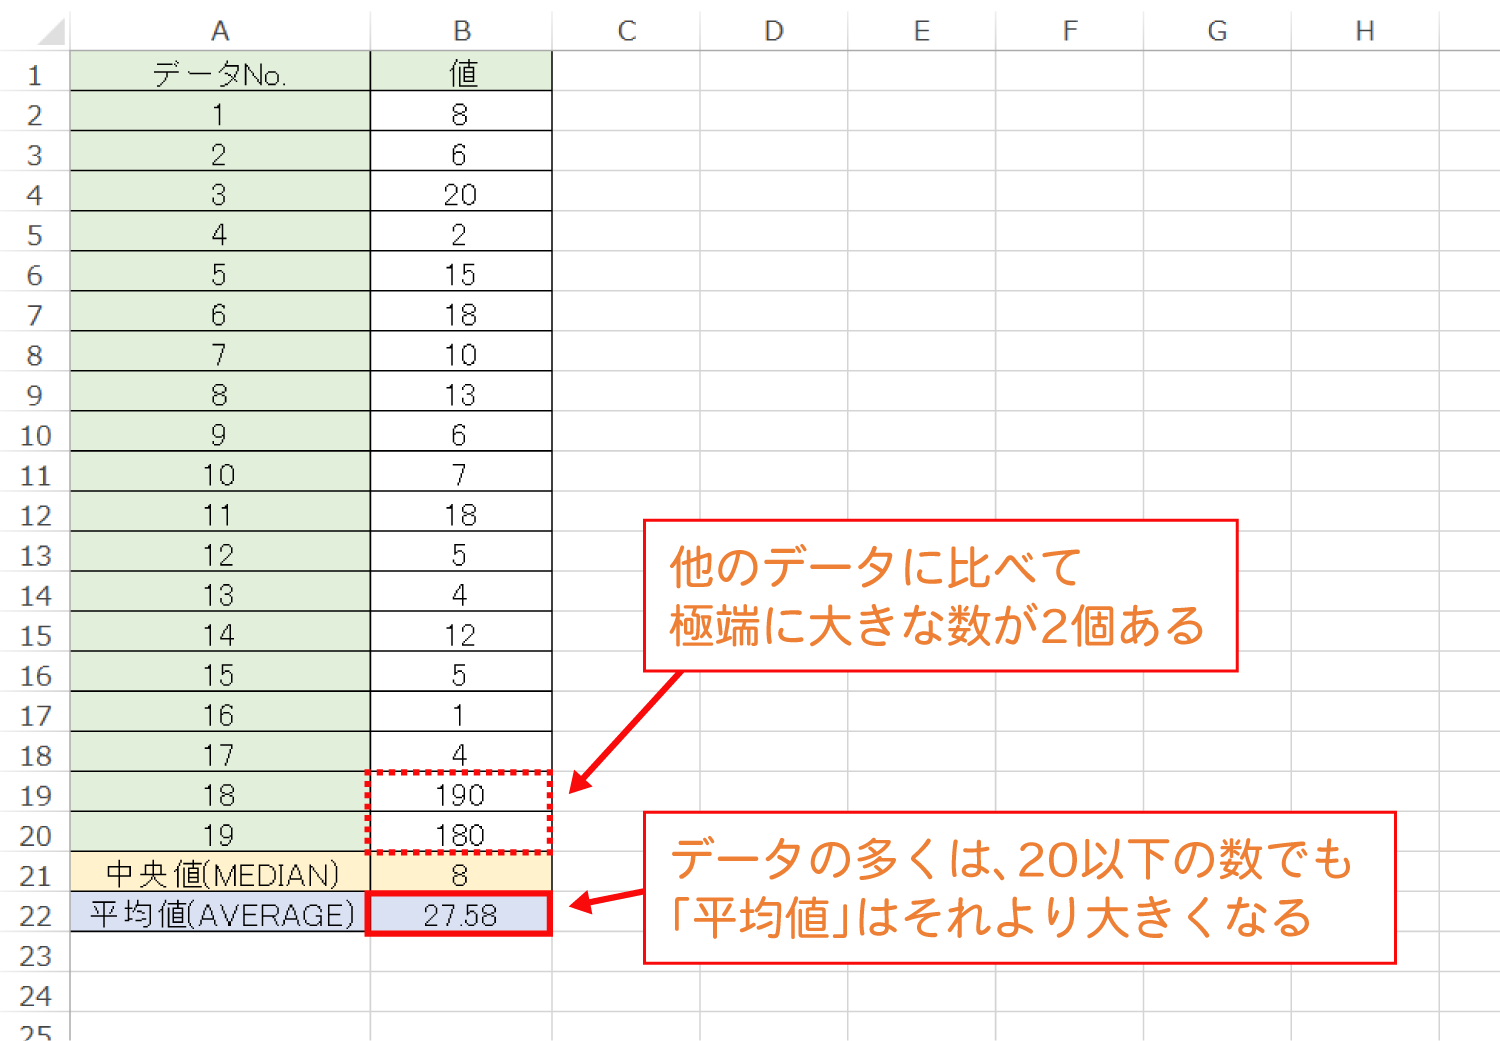1500x1041 pixels.
Task: Select row 22 header
Action: [35, 915]
